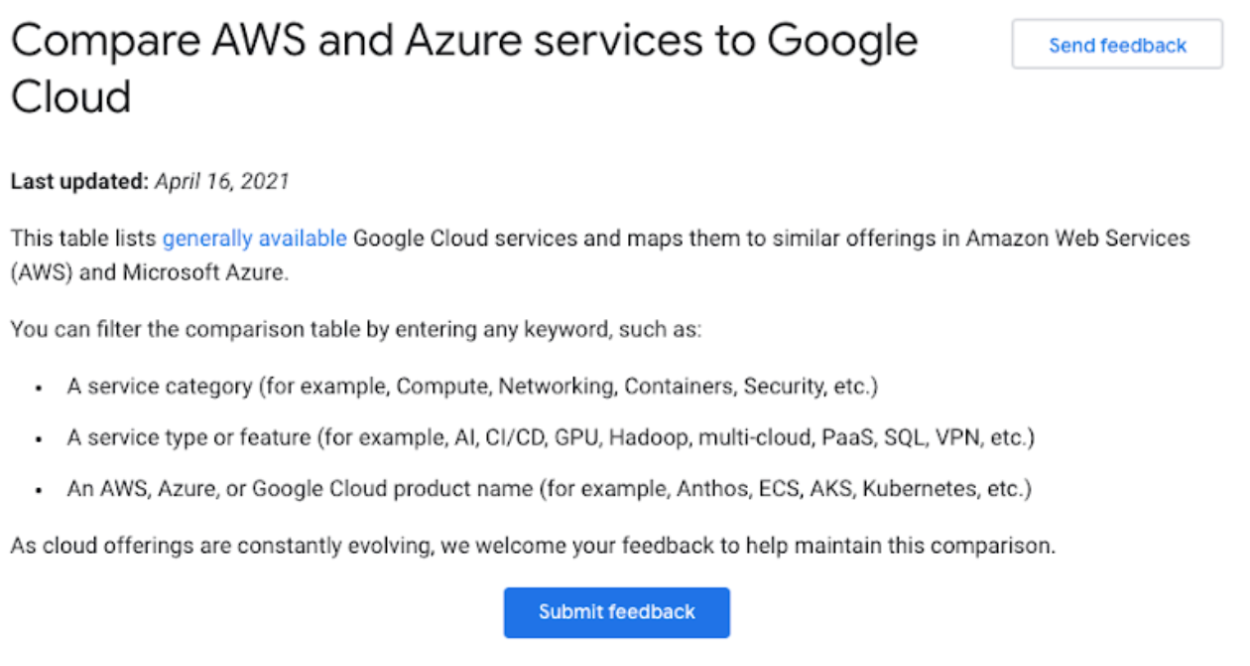Click the filter comparison table sentence

356,330
